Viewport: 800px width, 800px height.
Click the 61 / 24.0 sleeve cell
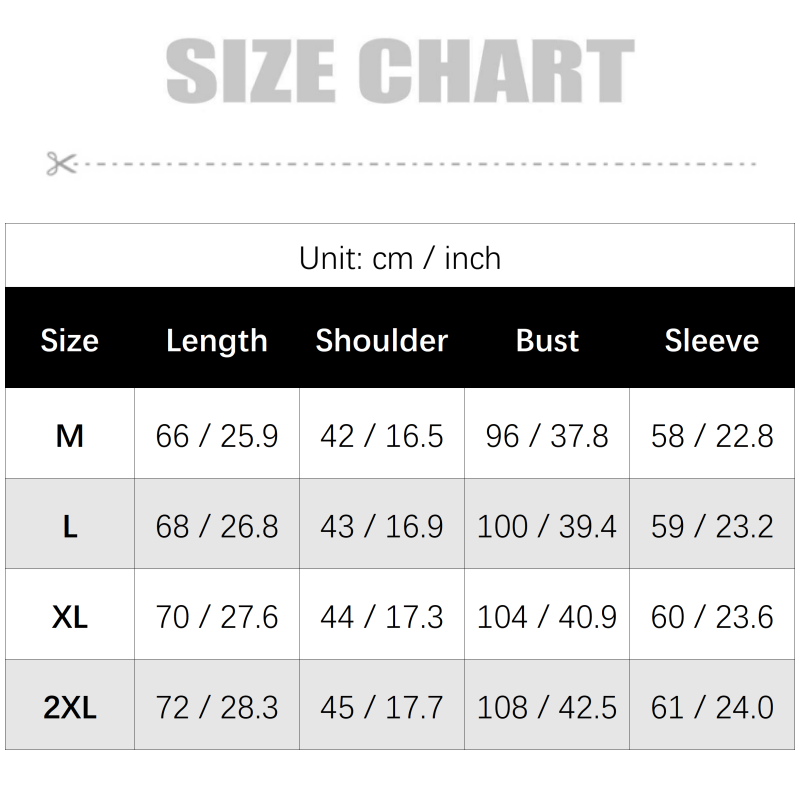tap(712, 708)
